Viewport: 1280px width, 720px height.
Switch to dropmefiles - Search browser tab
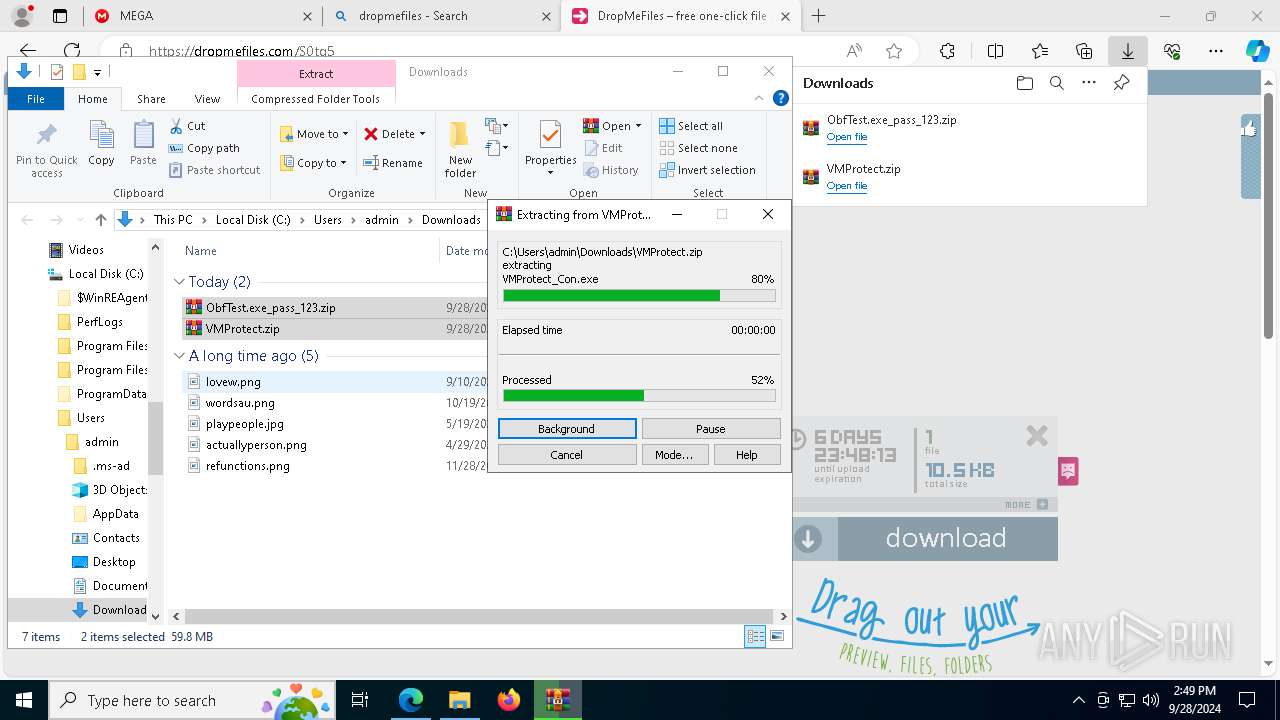(441, 16)
